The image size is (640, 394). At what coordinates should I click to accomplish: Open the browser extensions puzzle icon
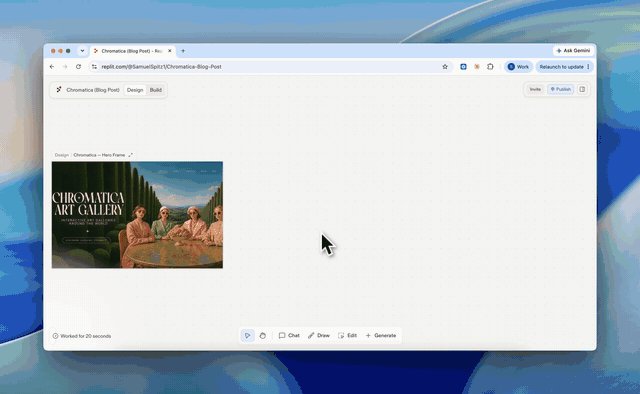[490, 67]
